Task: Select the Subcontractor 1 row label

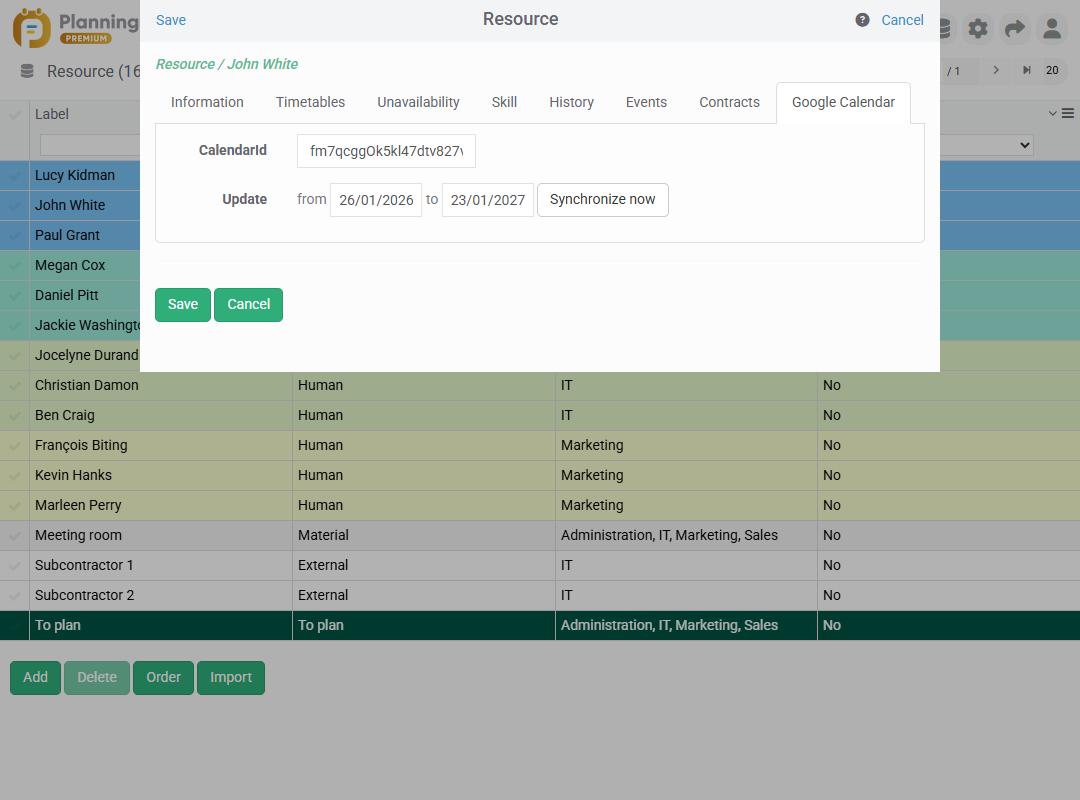Action: (84, 566)
